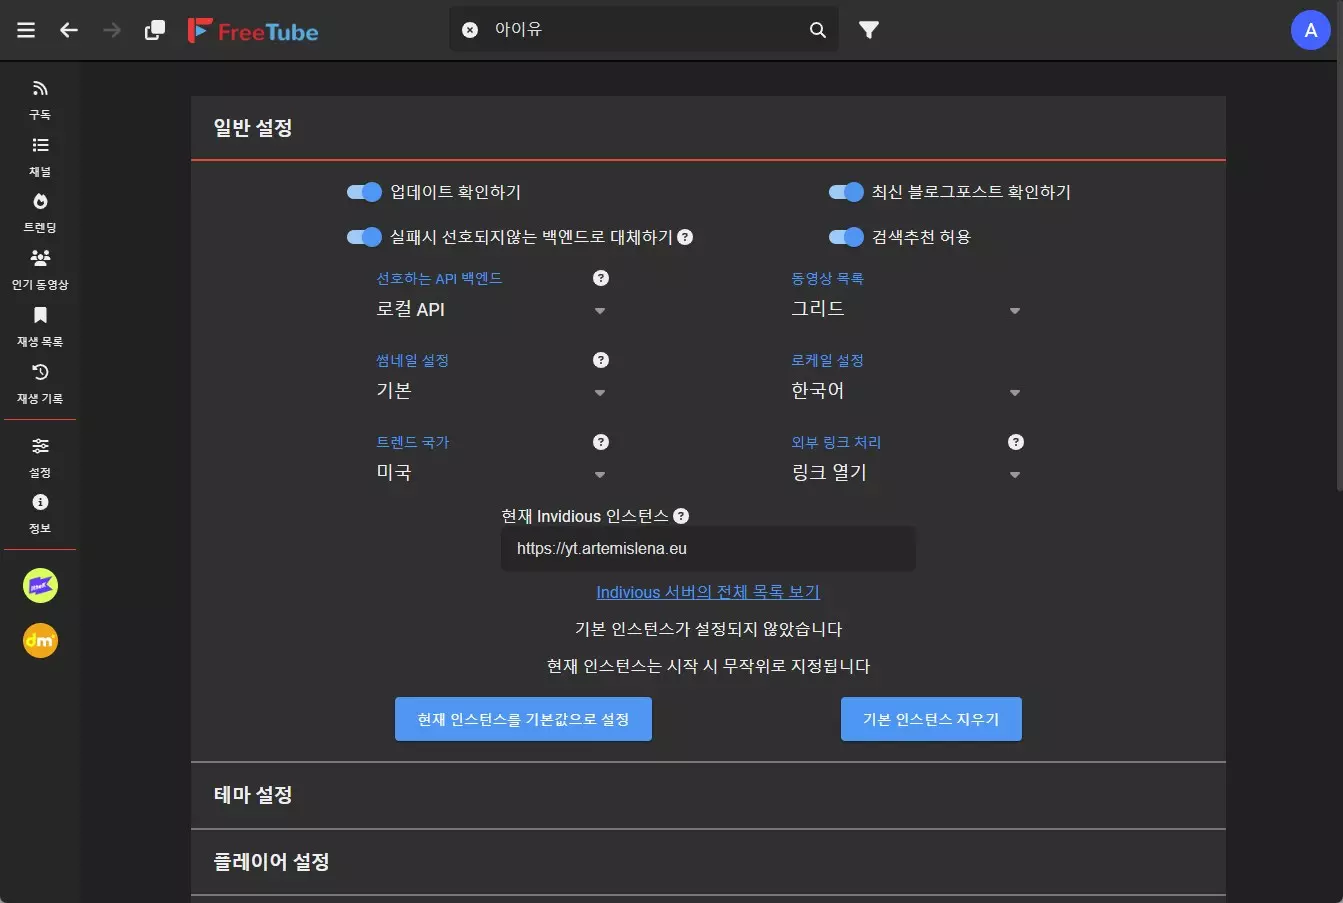Clear the search text with the X icon

(x=470, y=30)
